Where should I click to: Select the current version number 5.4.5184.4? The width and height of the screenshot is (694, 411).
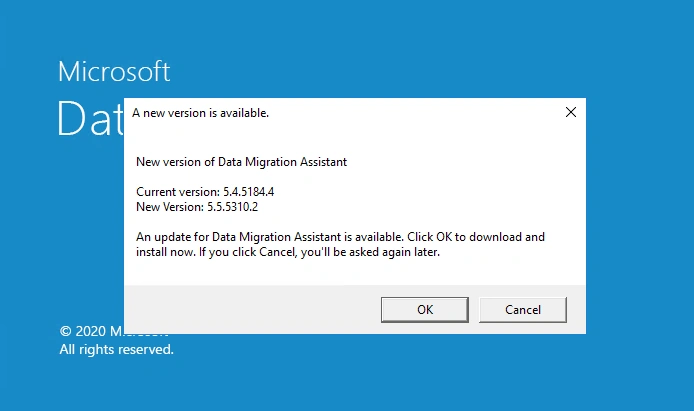248,192
